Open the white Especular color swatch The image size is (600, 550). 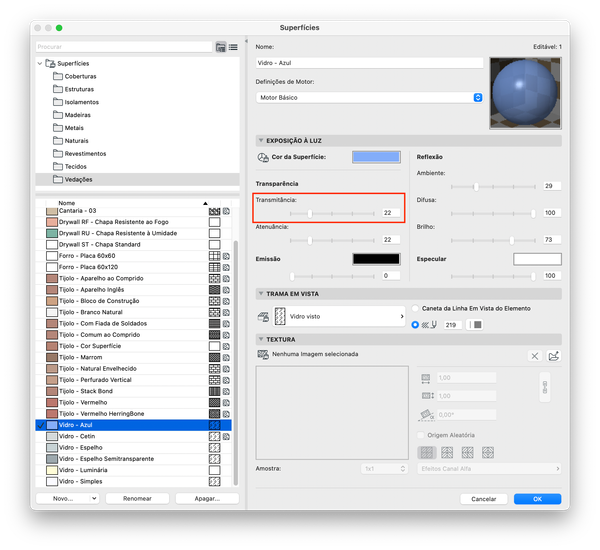point(537,259)
